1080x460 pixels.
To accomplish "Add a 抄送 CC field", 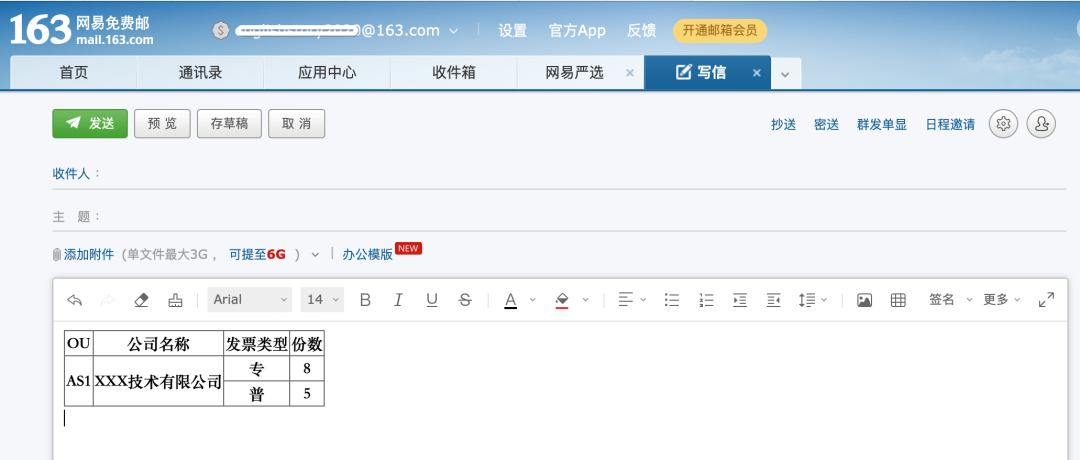I will (x=784, y=125).
